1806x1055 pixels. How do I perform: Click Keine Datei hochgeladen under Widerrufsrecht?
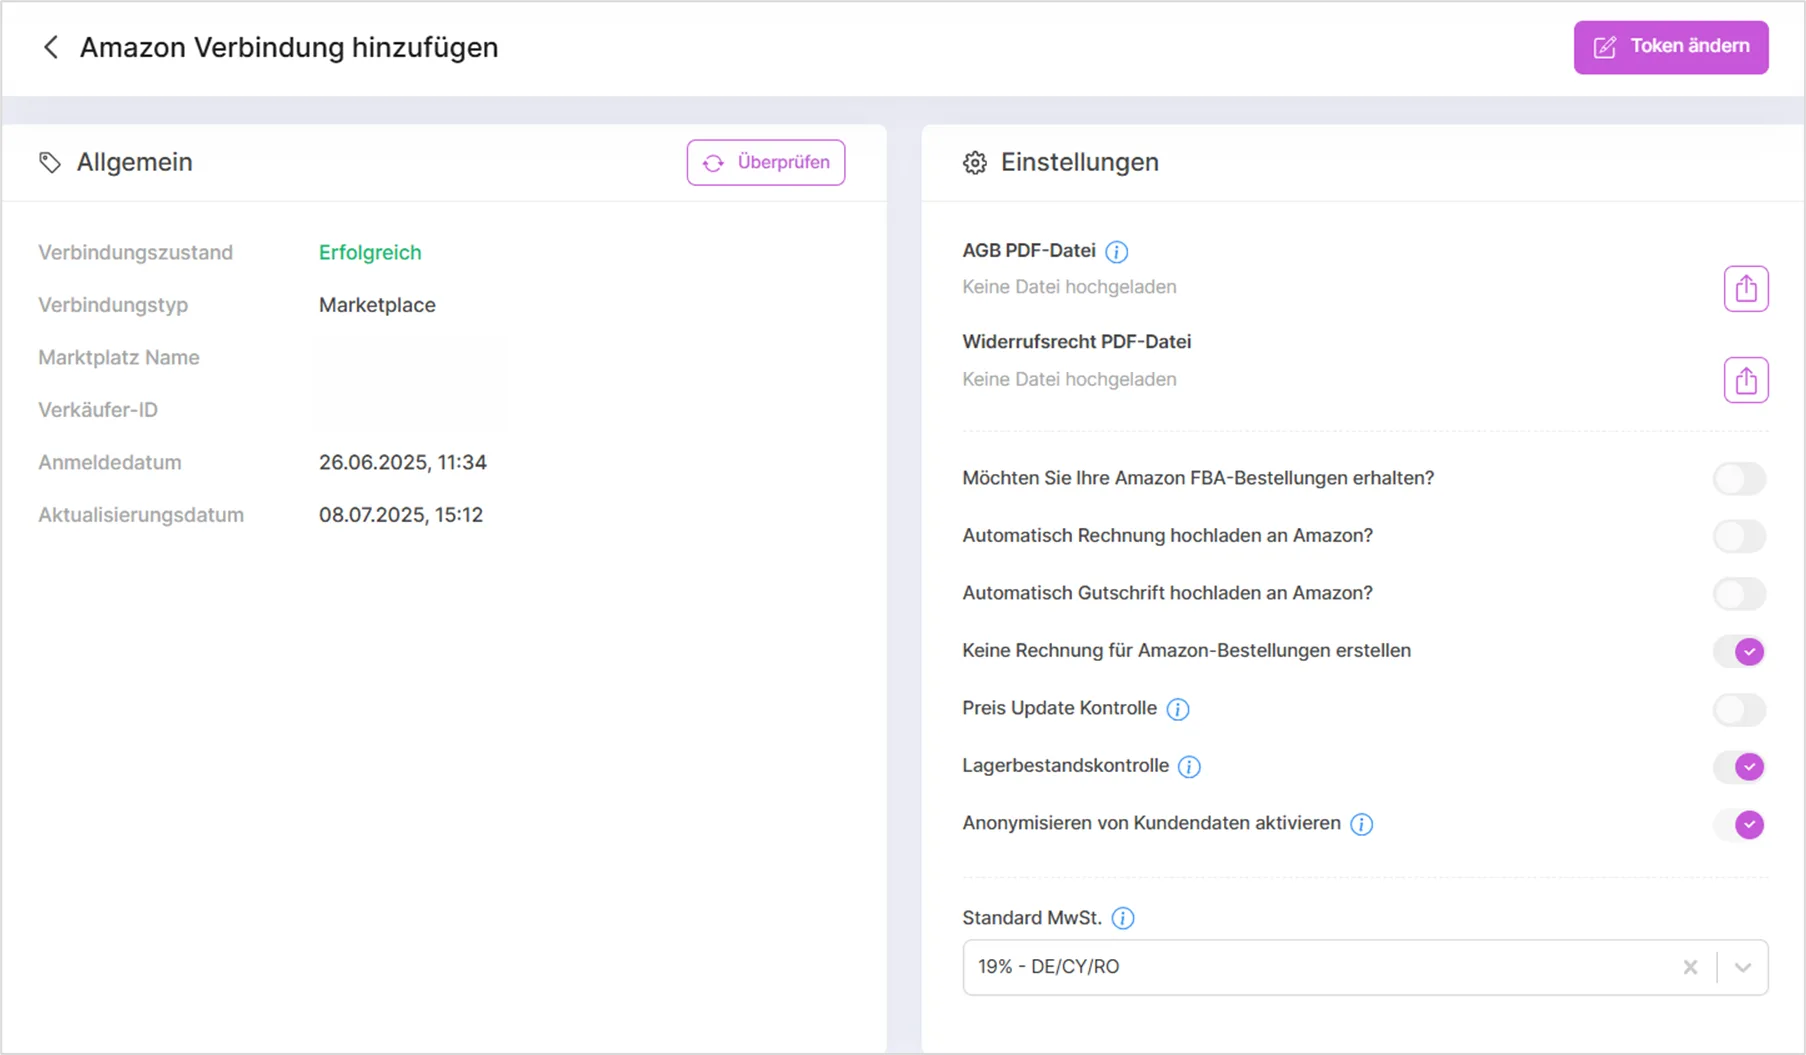click(1069, 379)
